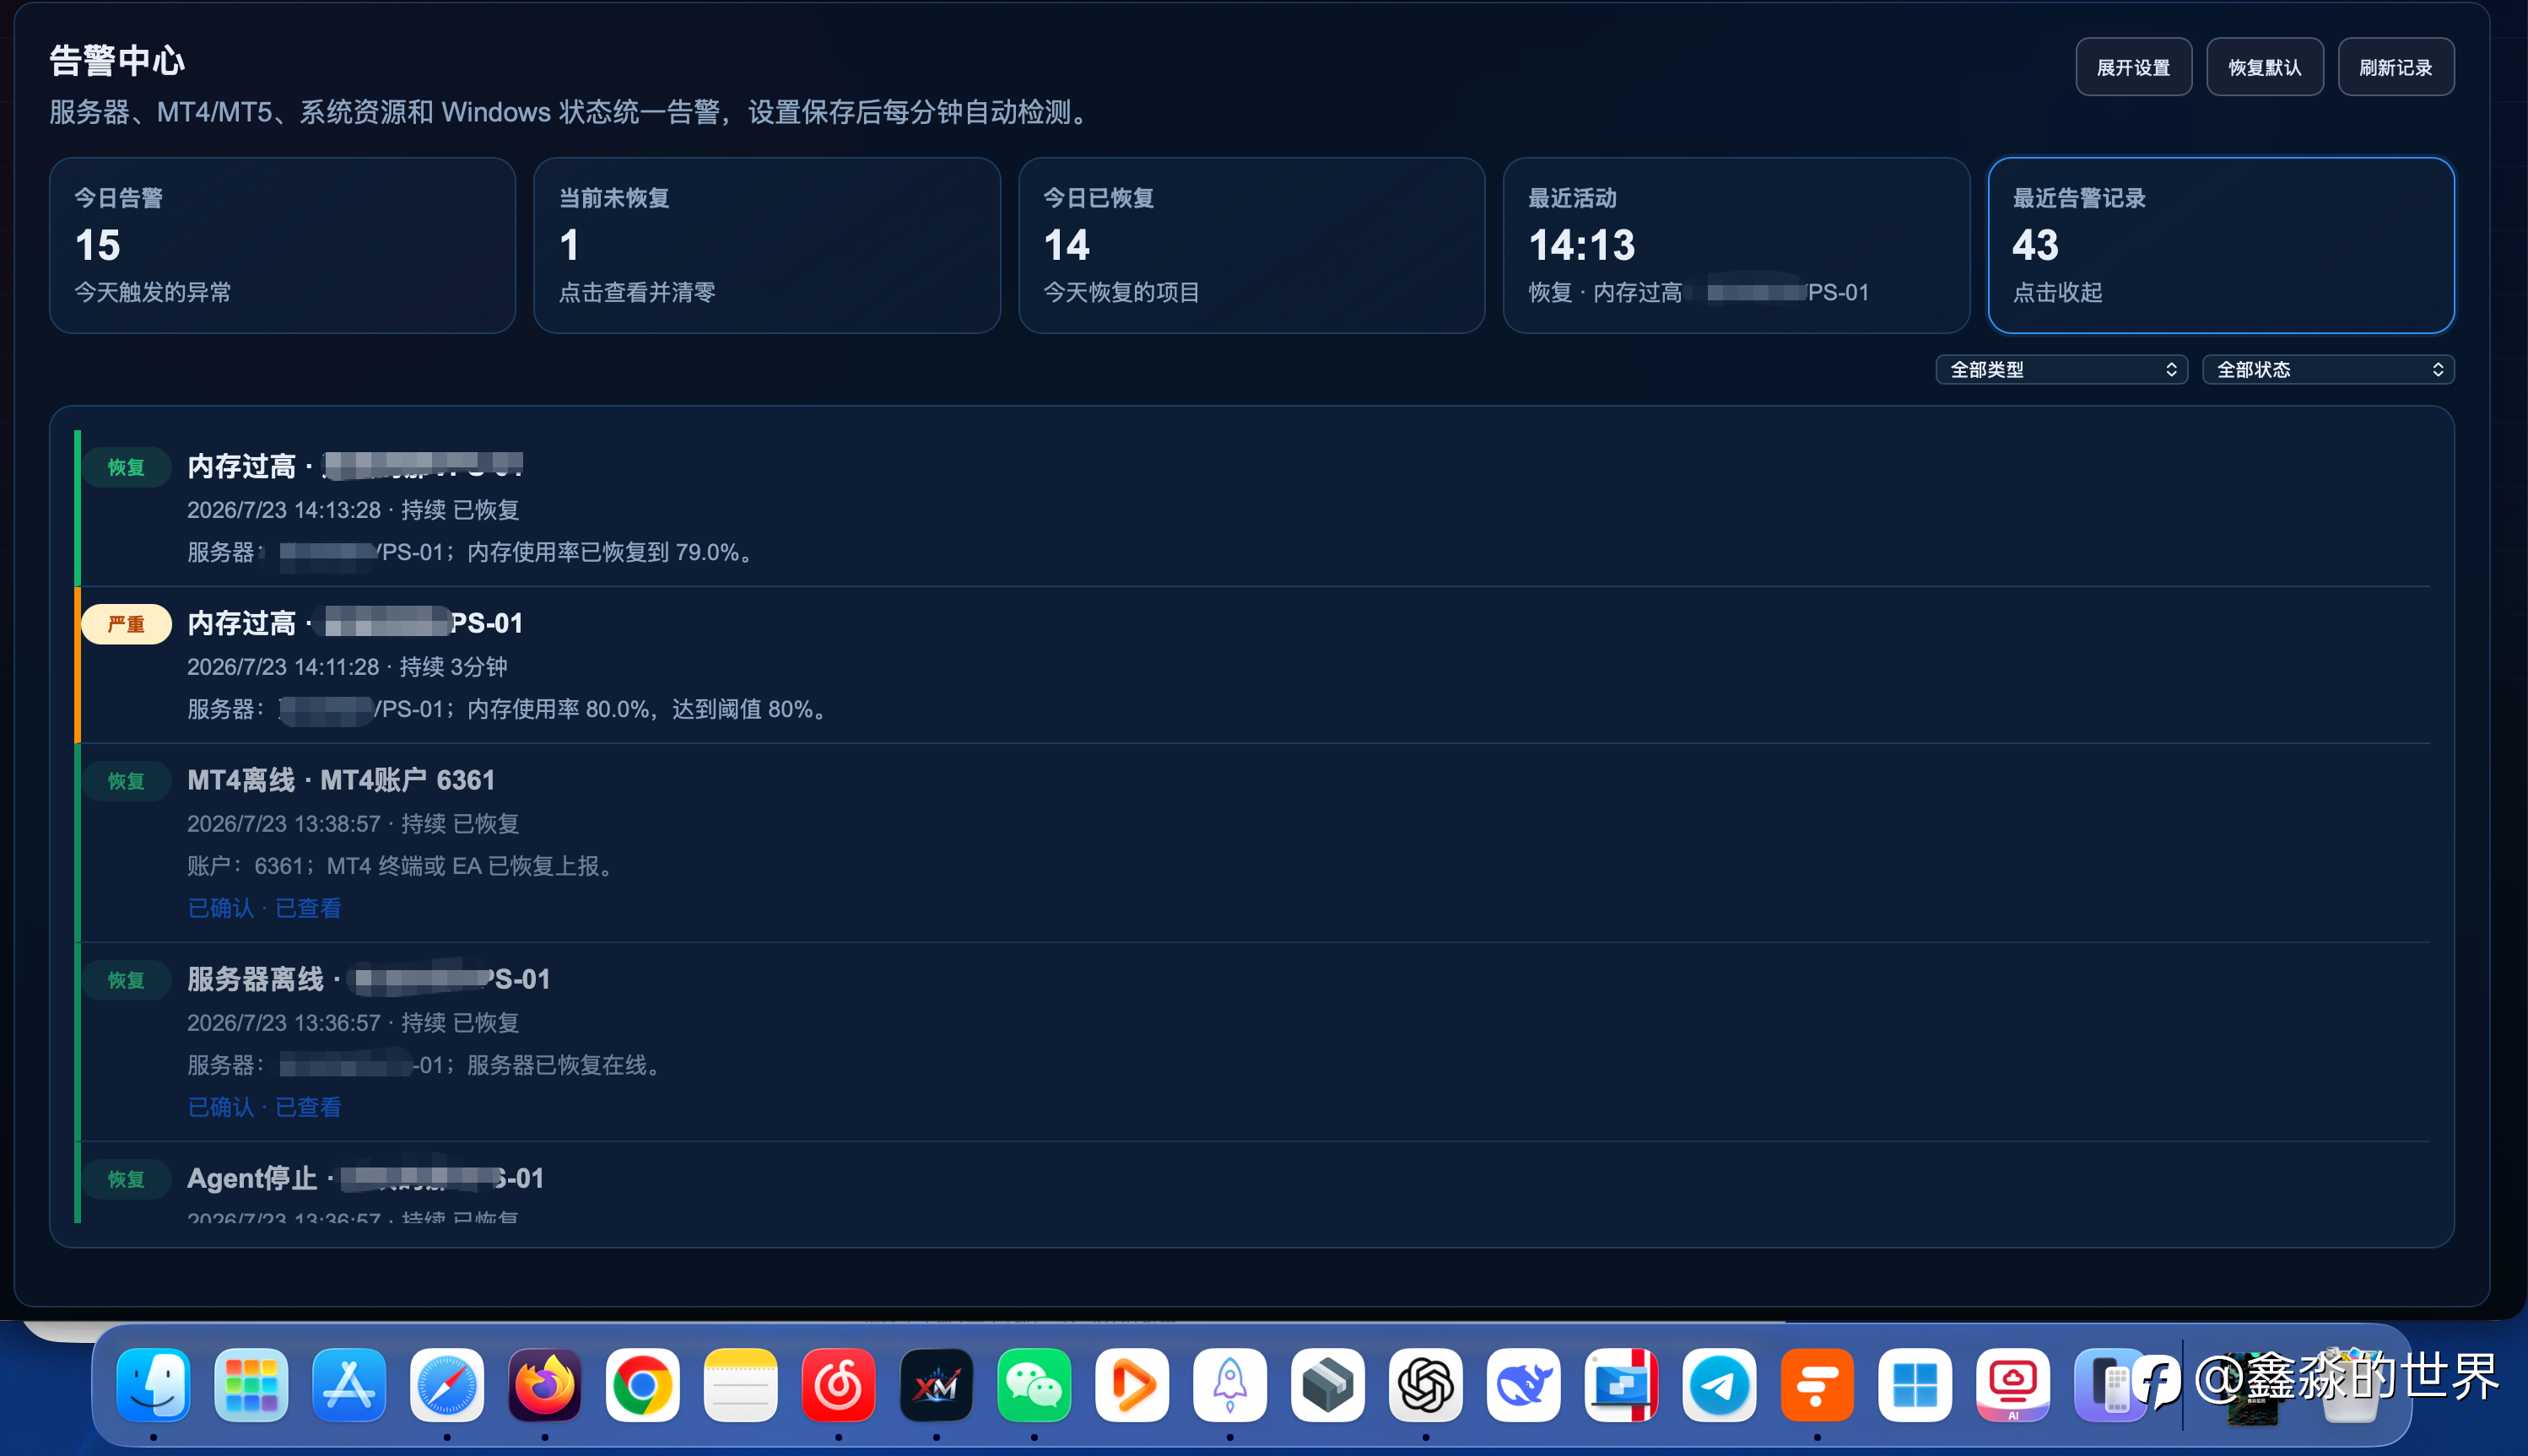The width and height of the screenshot is (2528, 1456).
Task: Open Finder from the dock
Action: tap(153, 1385)
